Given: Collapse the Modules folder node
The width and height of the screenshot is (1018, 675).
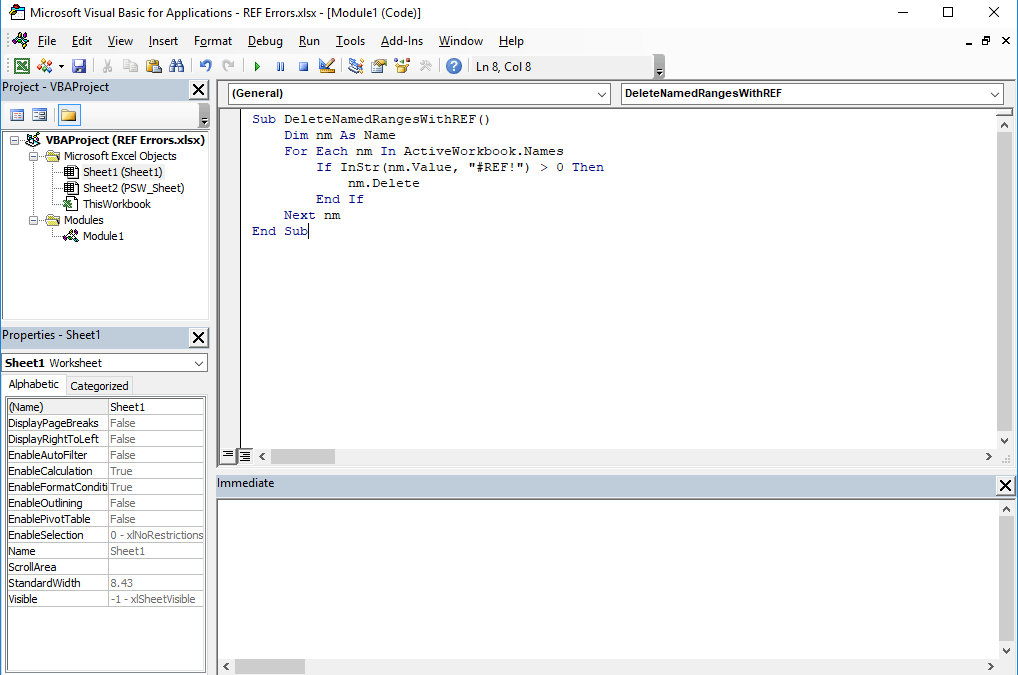Looking at the screenshot, I should click(x=33, y=220).
